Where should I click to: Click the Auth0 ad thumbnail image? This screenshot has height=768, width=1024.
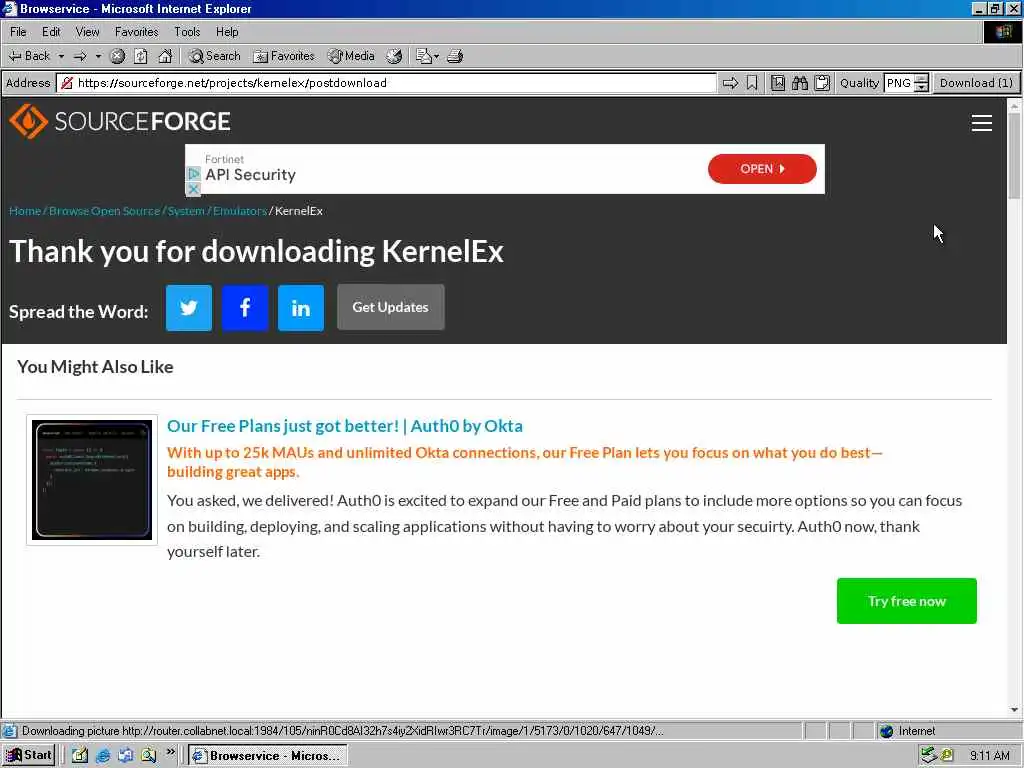[92, 480]
